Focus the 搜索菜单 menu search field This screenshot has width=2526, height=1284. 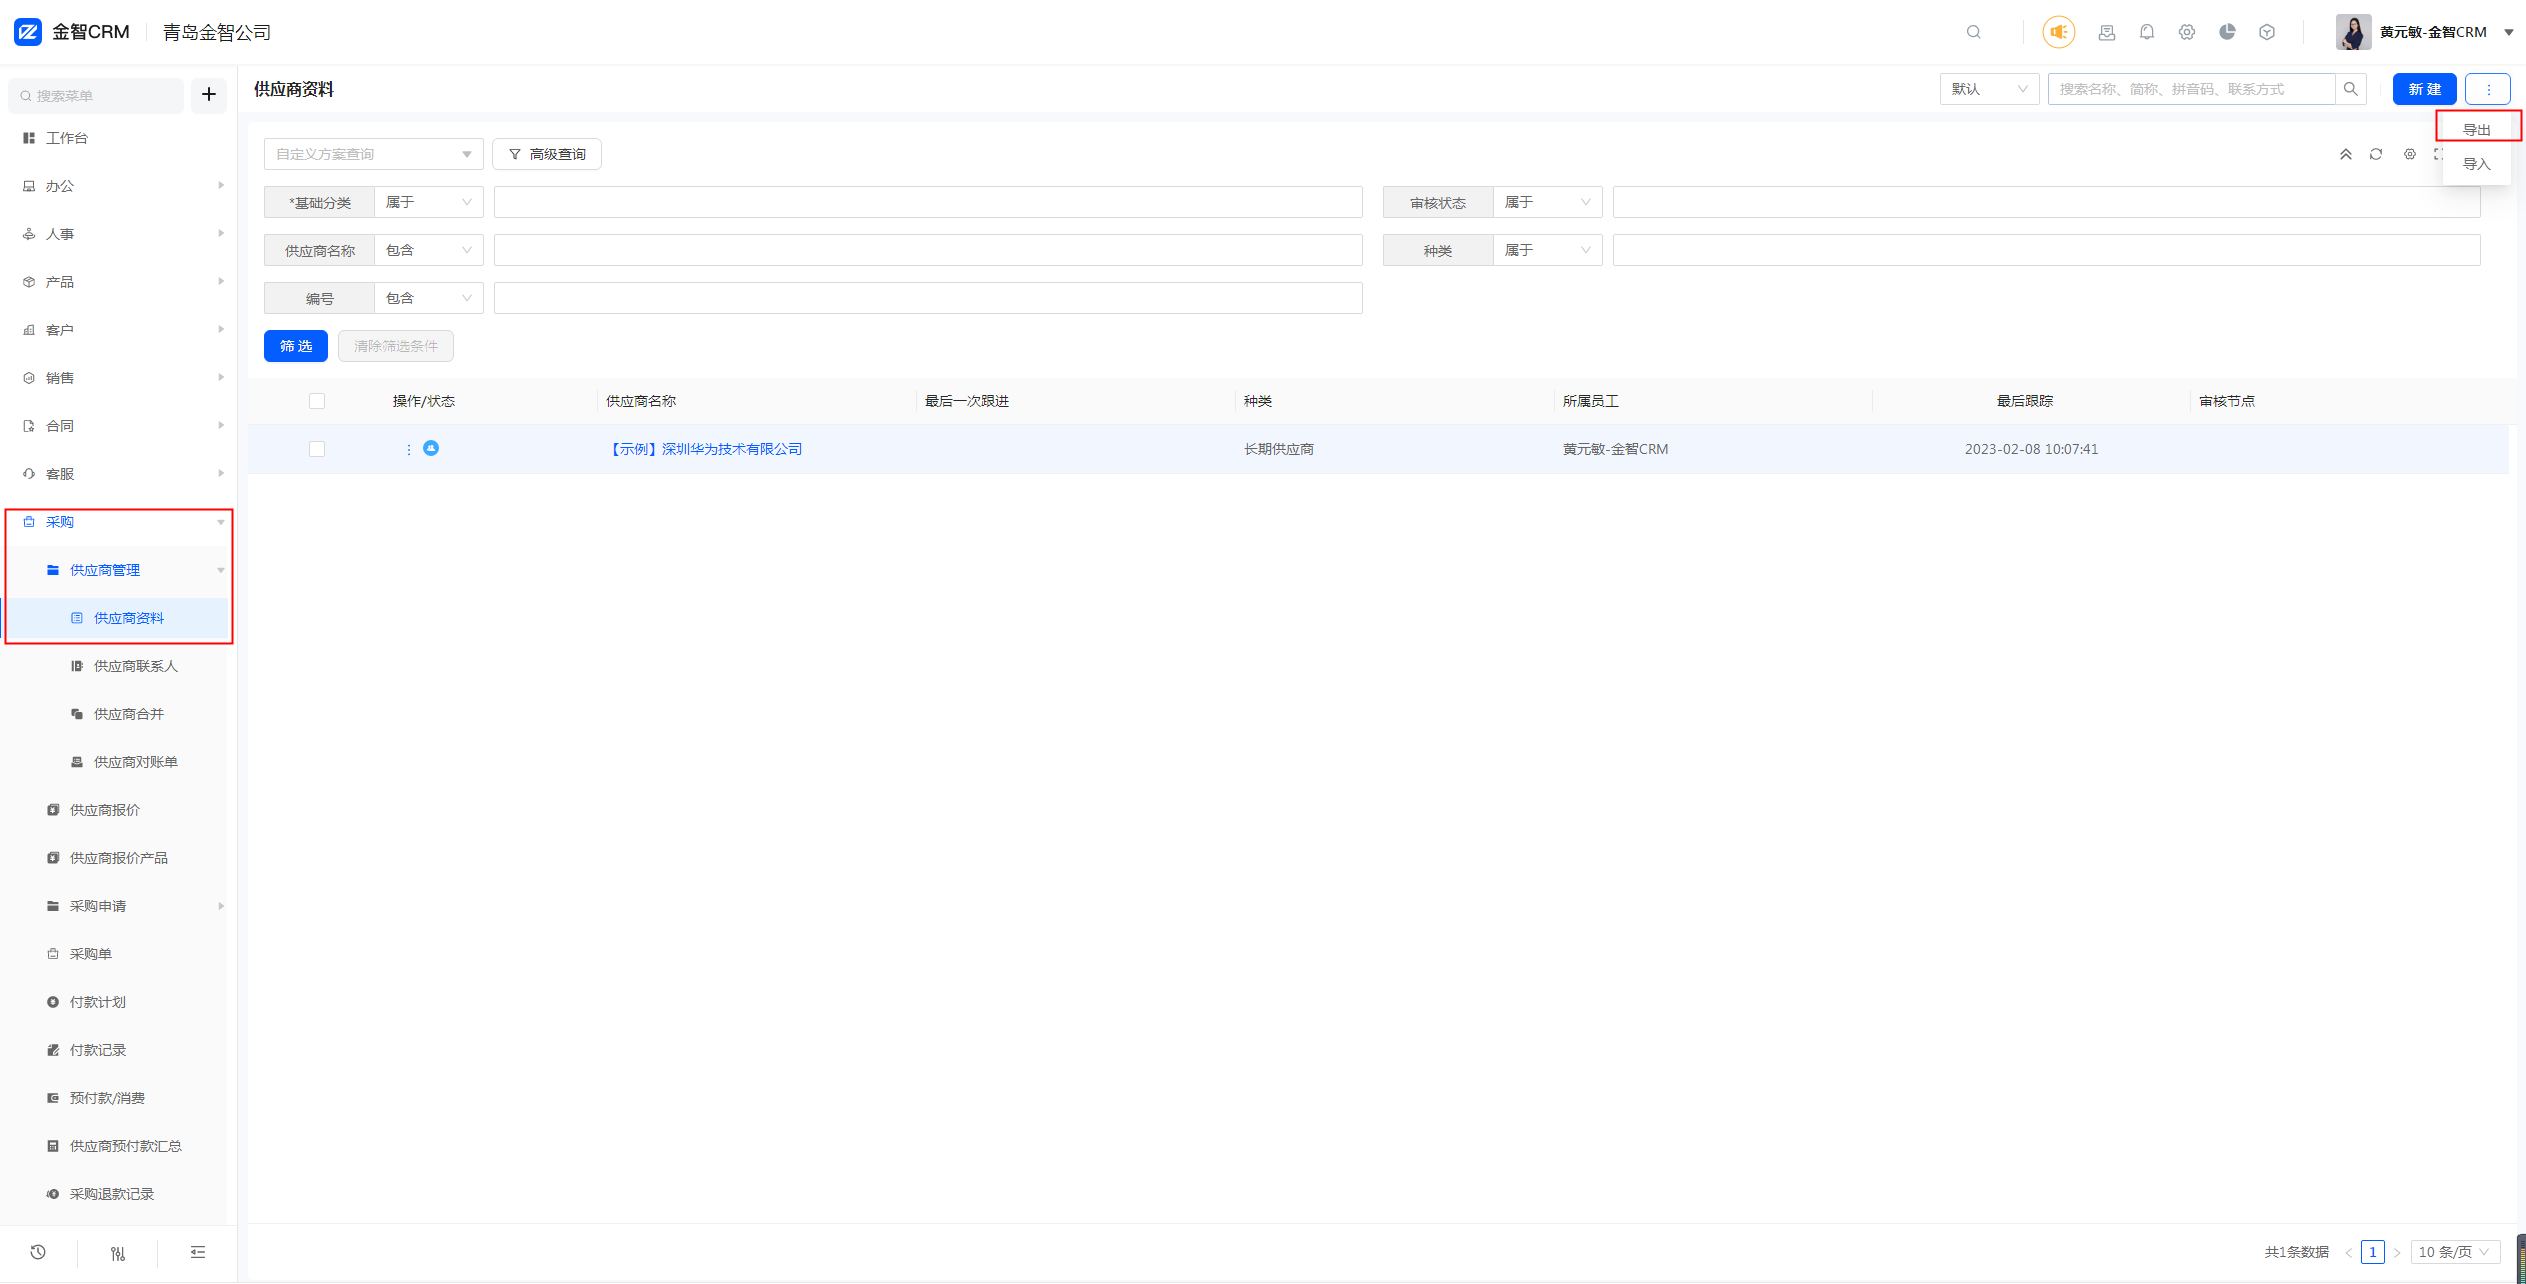(x=97, y=95)
